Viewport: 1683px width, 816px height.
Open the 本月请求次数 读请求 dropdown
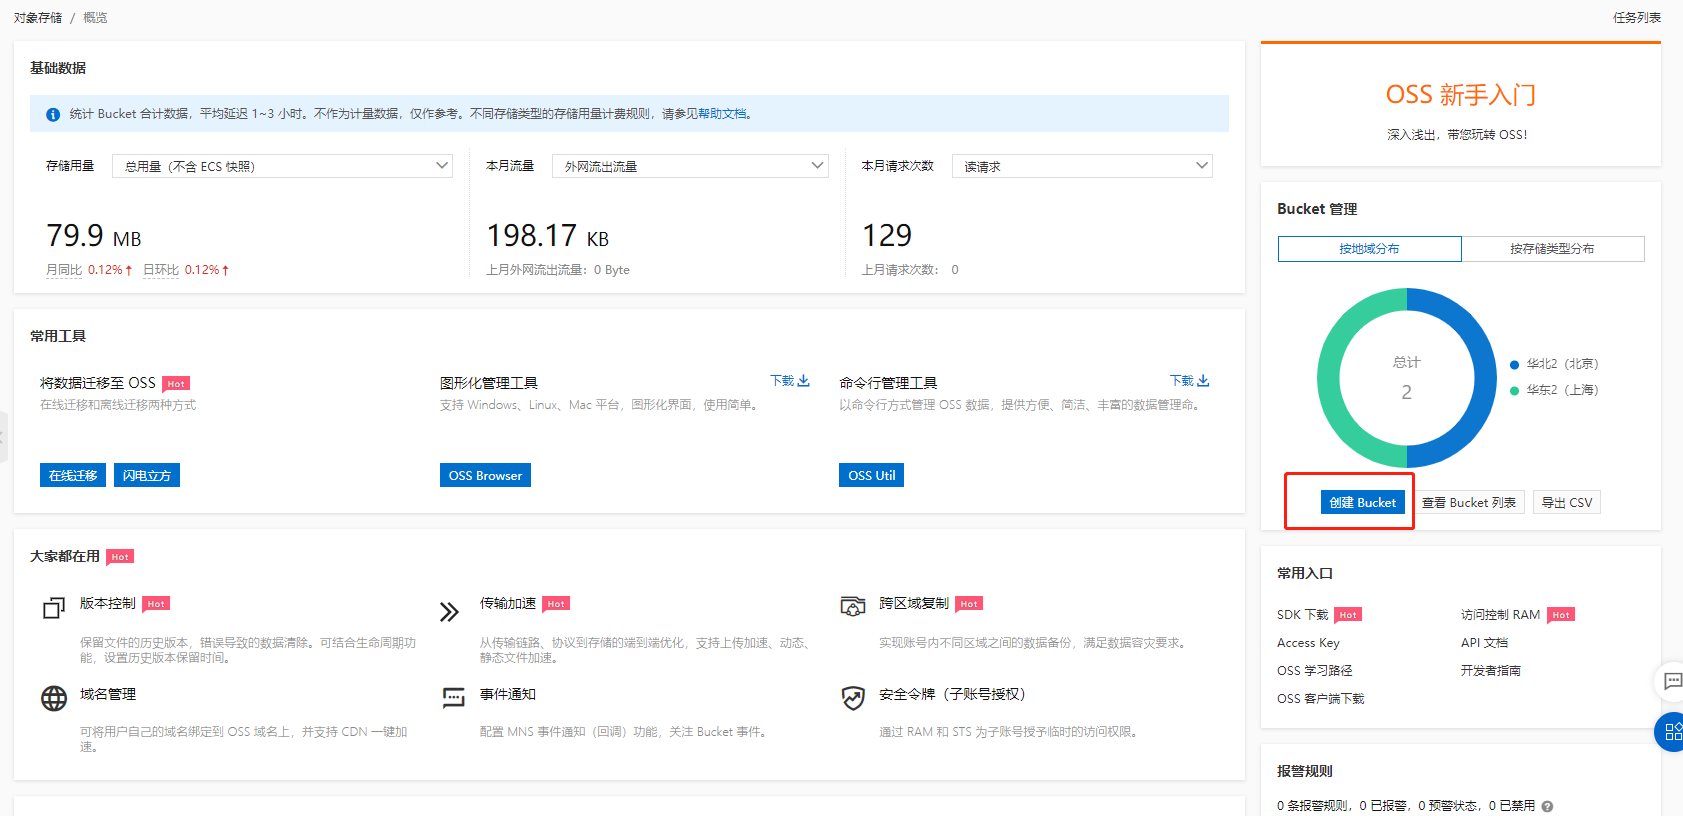(x=1082, y=166)
